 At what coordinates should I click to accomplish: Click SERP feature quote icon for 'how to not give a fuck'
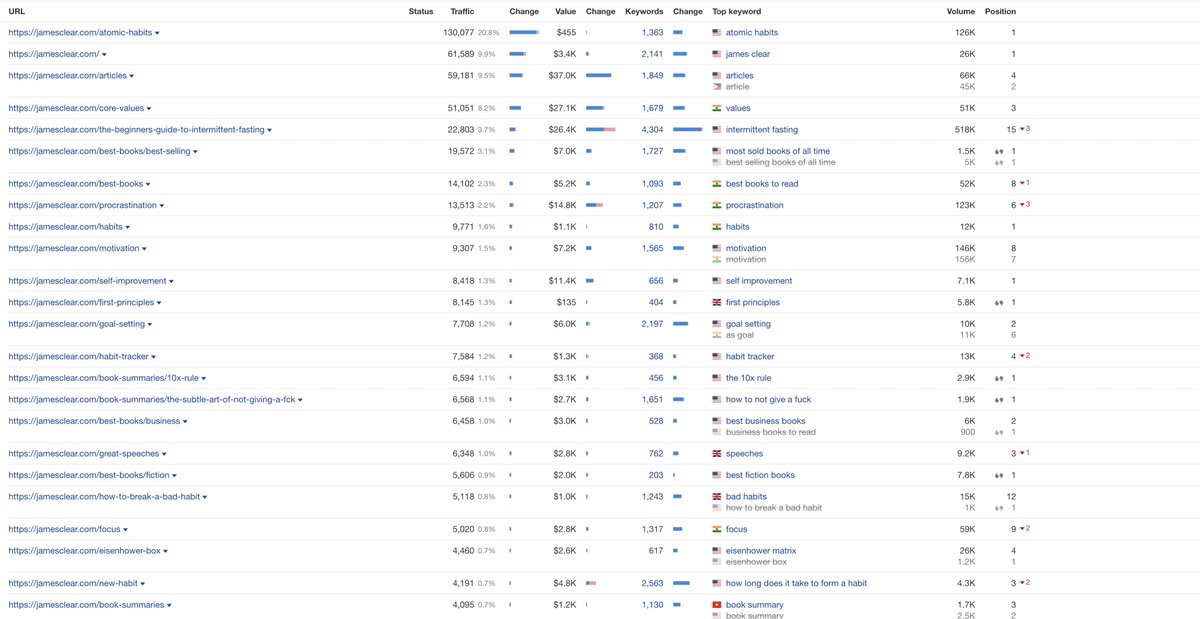pos(998,400)
